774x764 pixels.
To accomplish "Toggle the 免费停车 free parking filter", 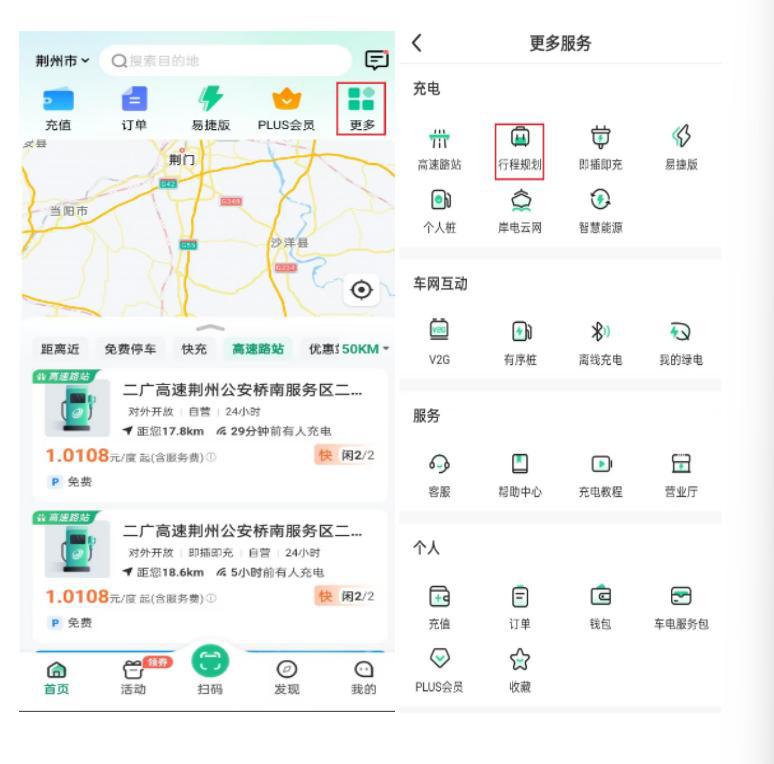I will [132, 349].
